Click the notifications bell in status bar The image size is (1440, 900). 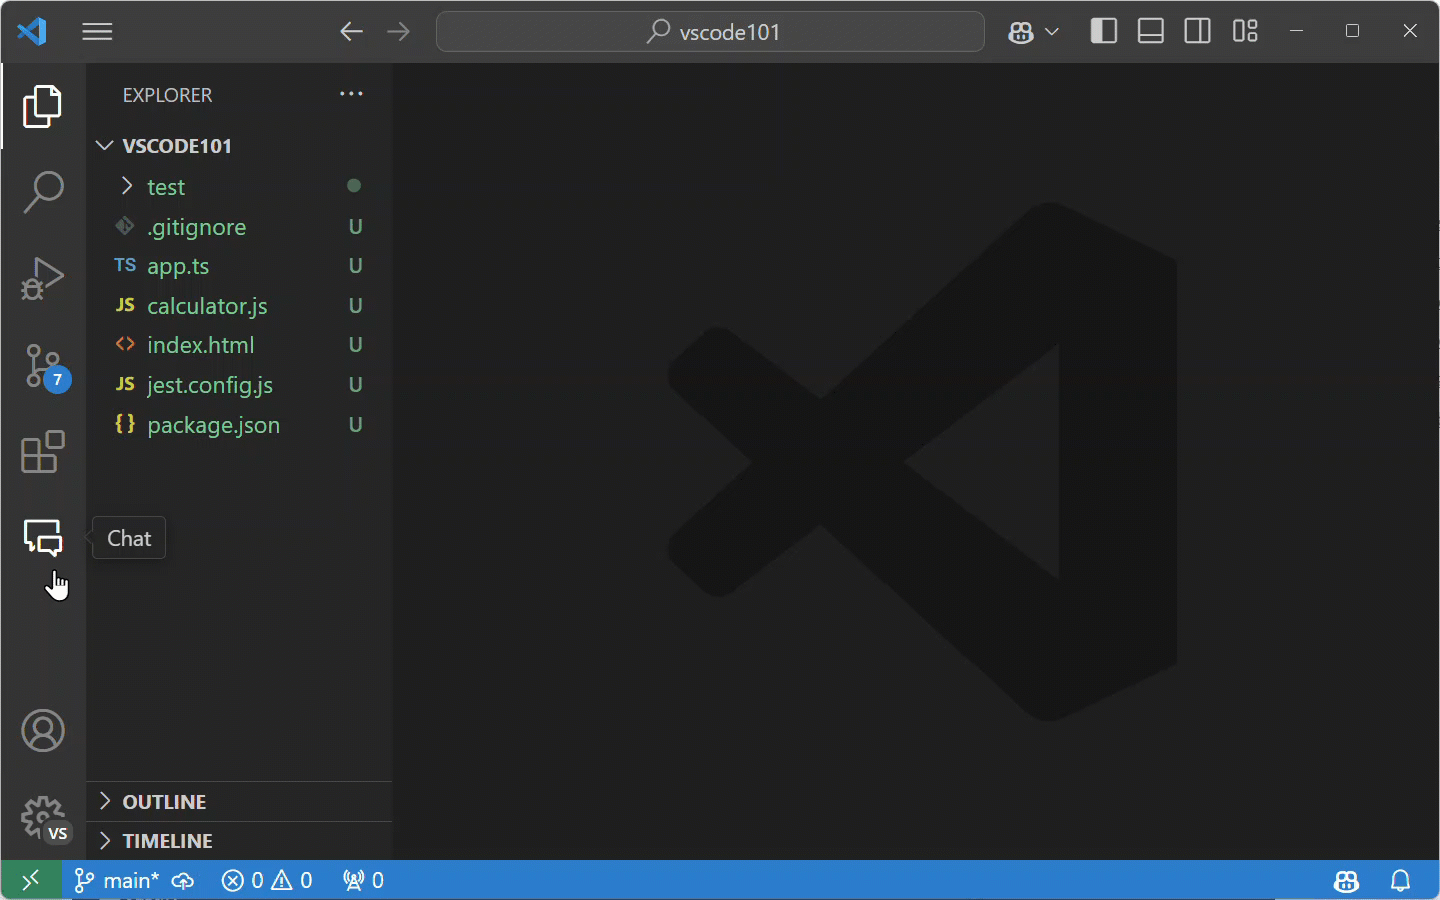(1400, 880)
